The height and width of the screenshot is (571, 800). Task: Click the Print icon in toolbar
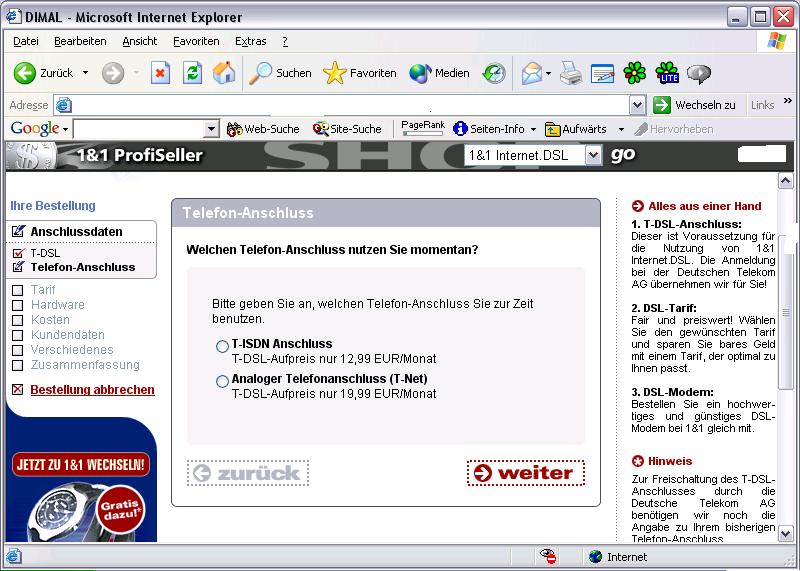pyautogui.click(x=570, y=73)
